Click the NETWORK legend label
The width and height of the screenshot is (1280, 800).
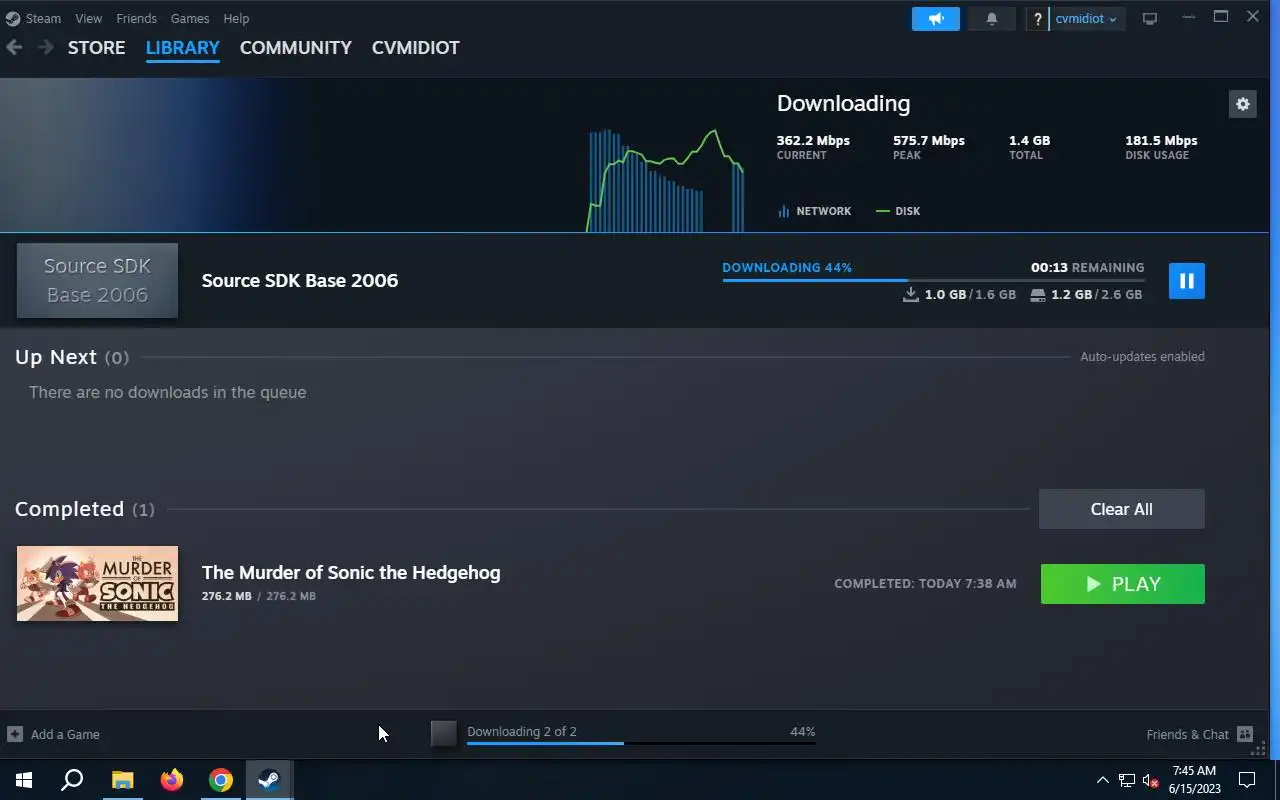click(814, 211)
